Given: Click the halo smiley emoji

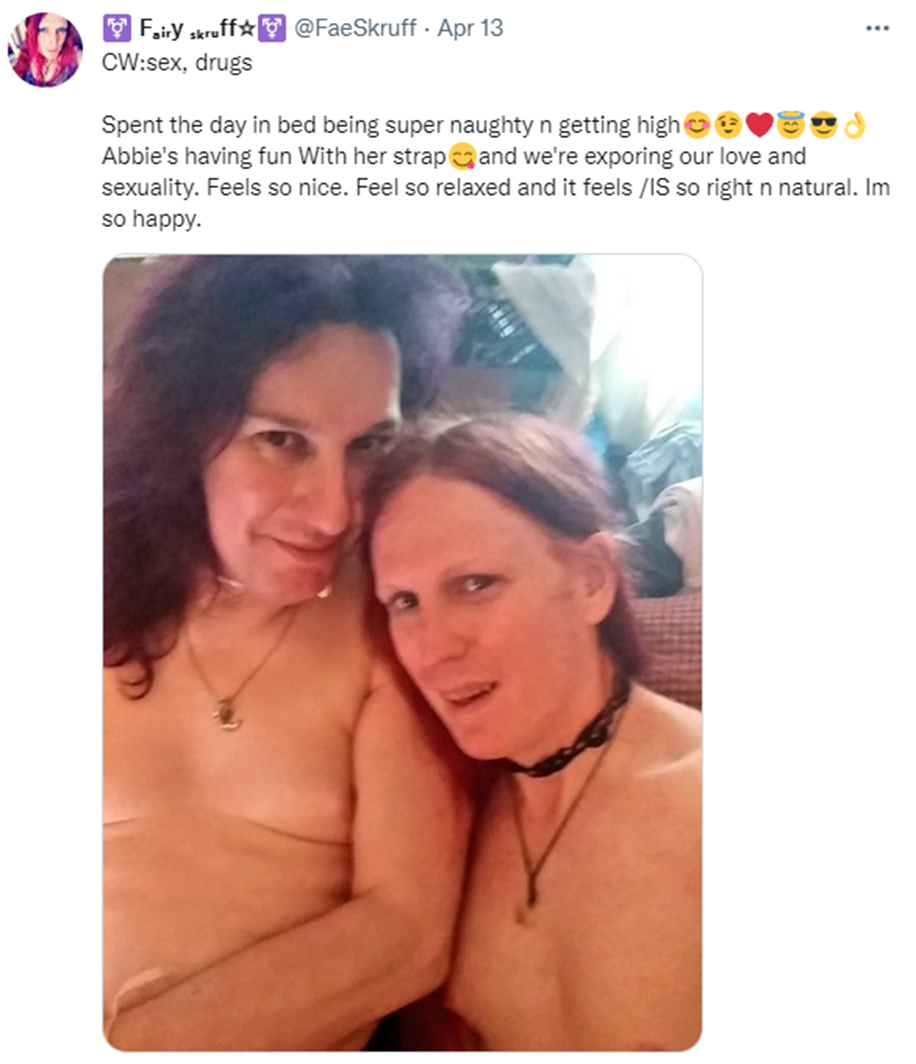Looking at the screenshot, I should (x=790, y=125).
